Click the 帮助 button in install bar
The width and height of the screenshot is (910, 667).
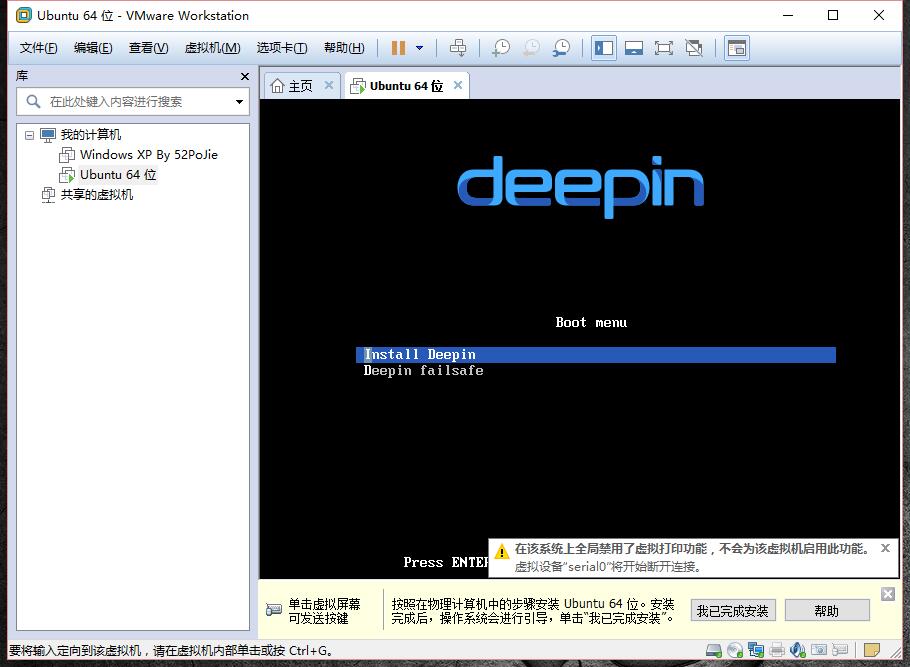pyautogui.click(x=826, y=611)
